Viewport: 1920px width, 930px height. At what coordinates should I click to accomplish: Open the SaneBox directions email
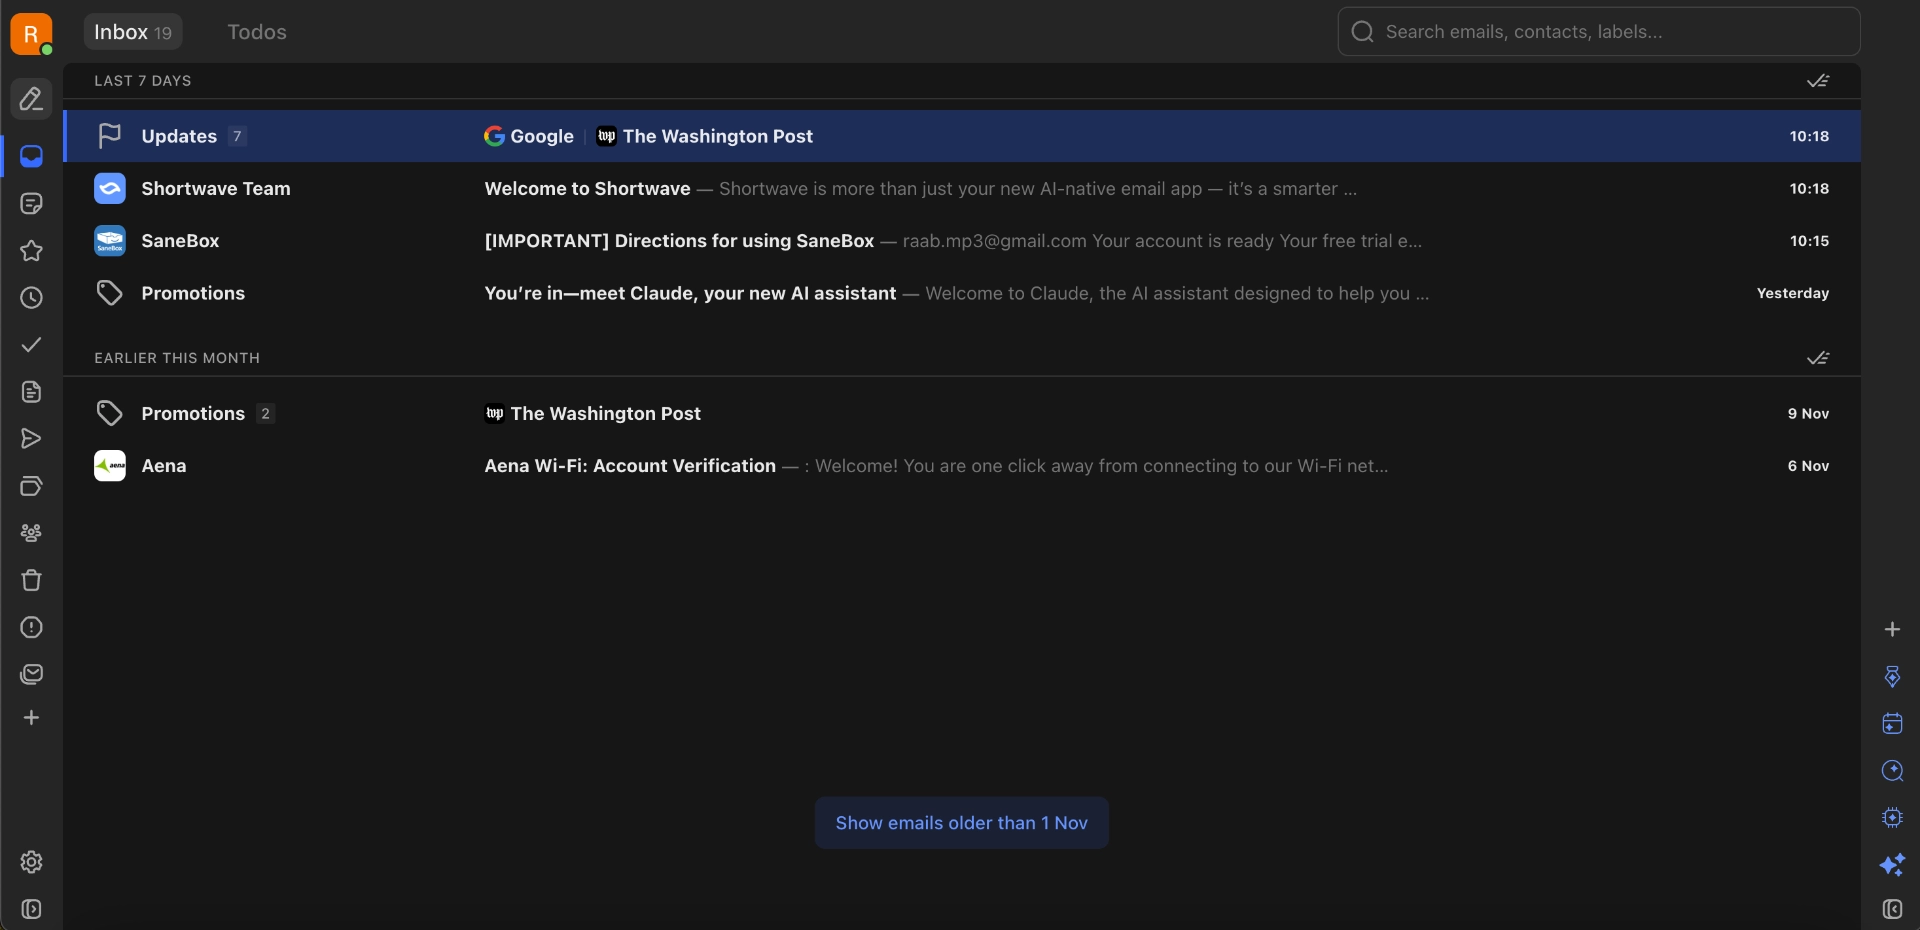pos(962,241)
